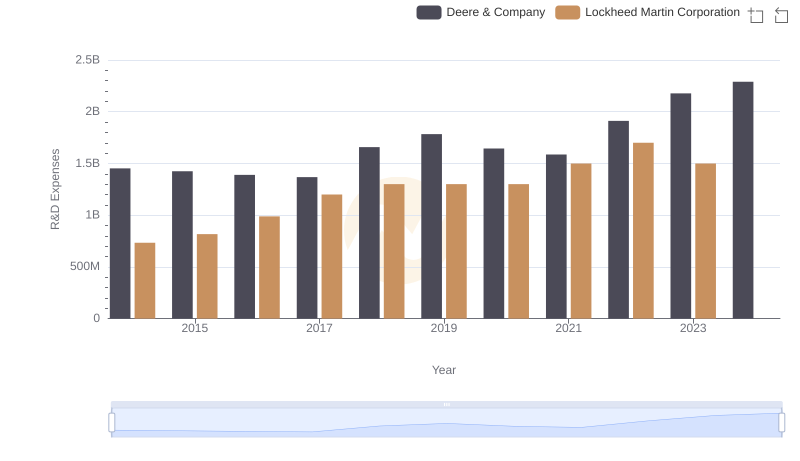Screen dimensions: 800x461
Task: Click the Year axis title
Action: click(444, 370)
